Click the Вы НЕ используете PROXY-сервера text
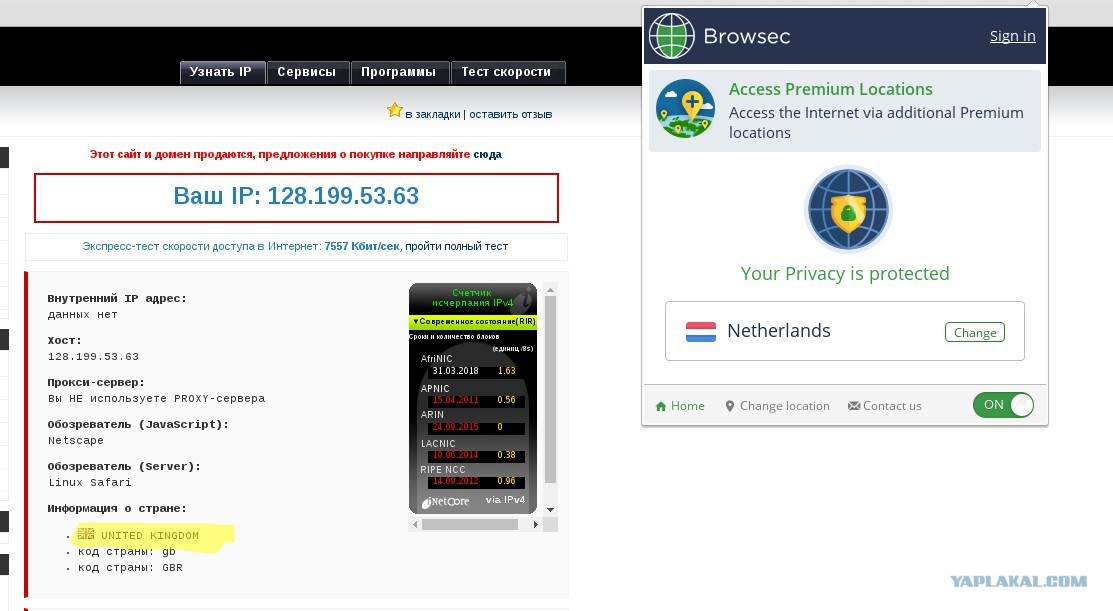This screenshot has height=611, width=1113. pyautogui.click(x=156, y=399)
